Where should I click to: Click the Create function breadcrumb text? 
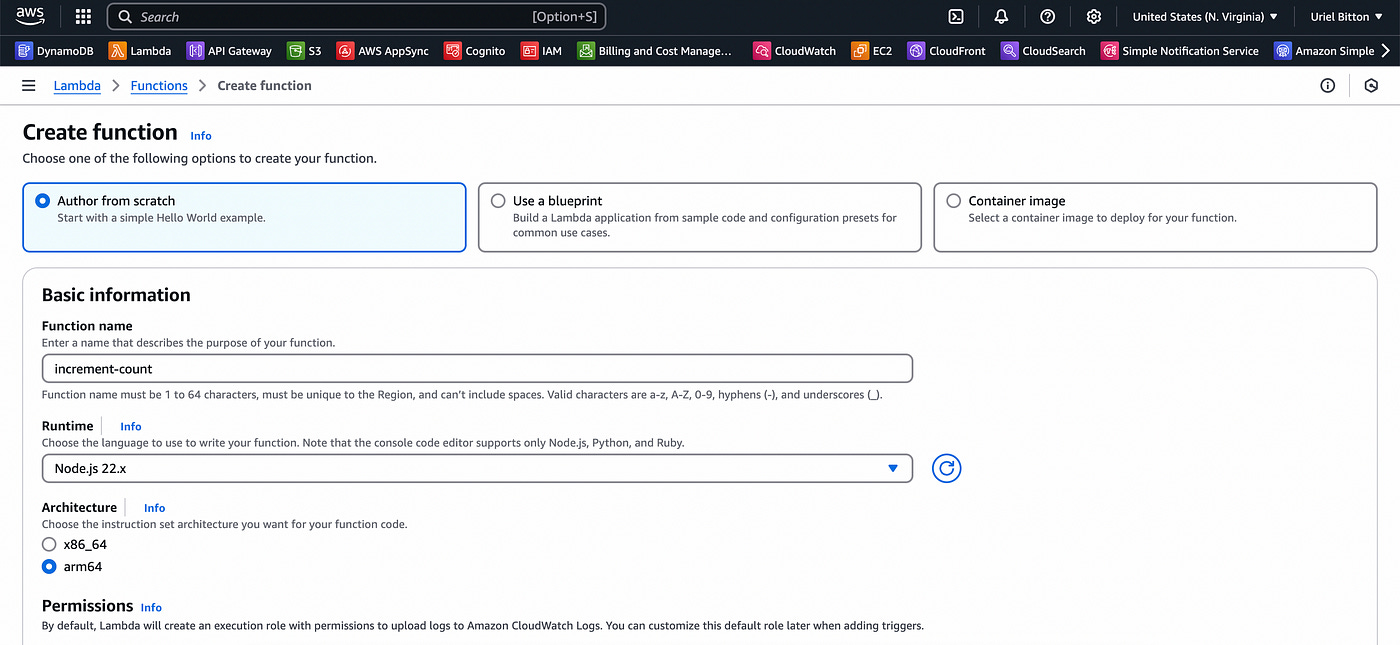264,86
